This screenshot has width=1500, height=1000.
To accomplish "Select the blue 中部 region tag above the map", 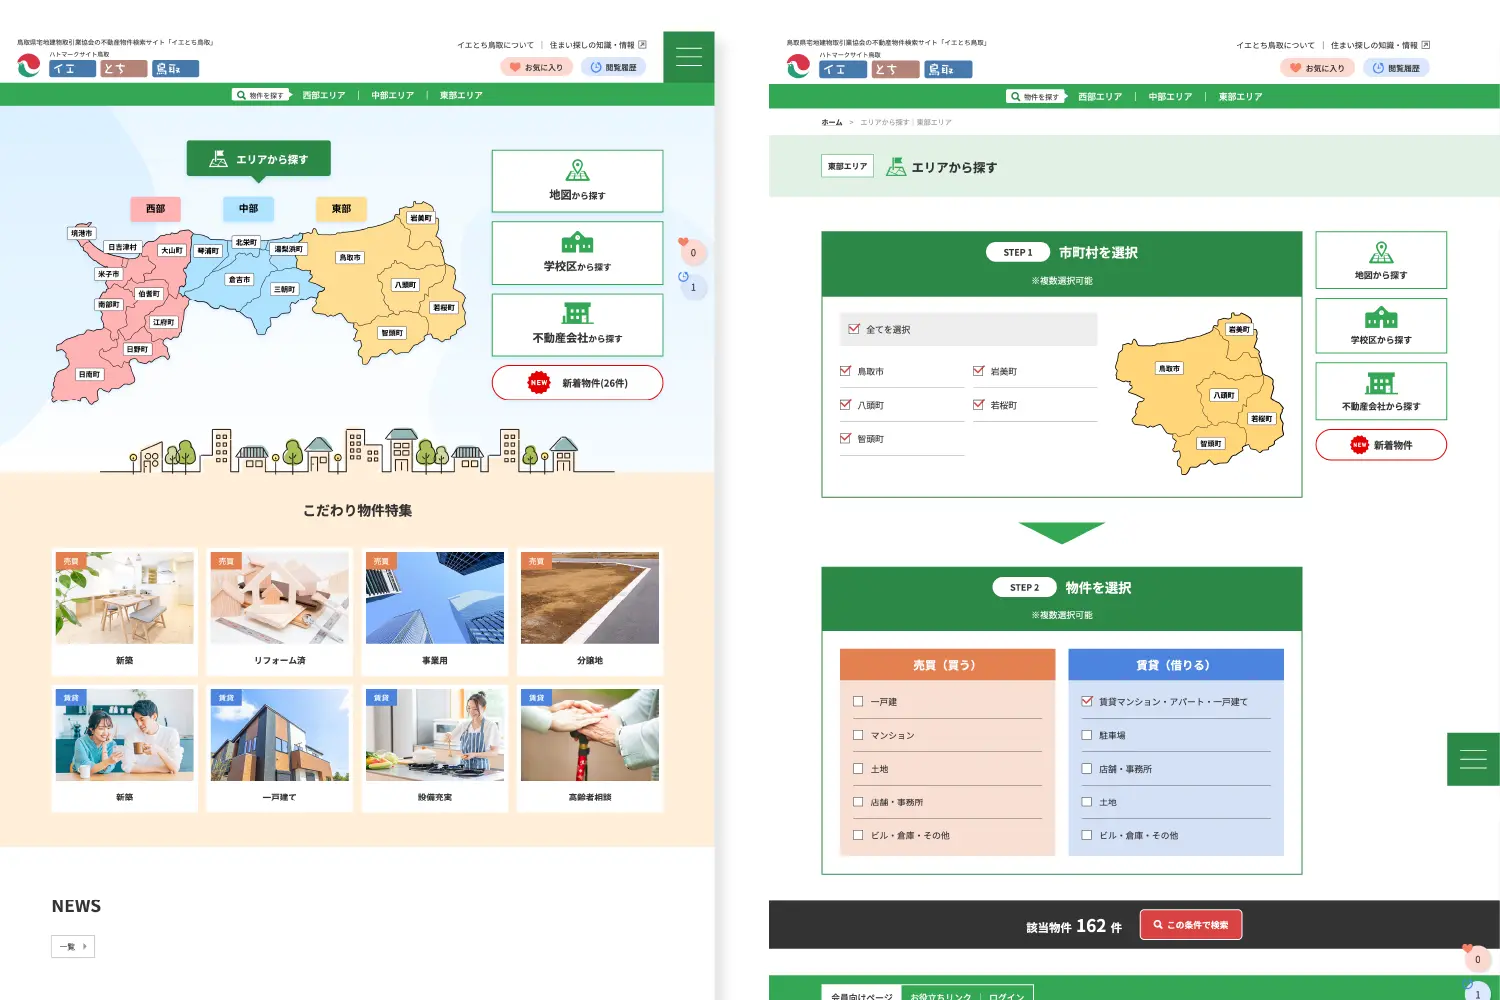I will coord(248,209).
